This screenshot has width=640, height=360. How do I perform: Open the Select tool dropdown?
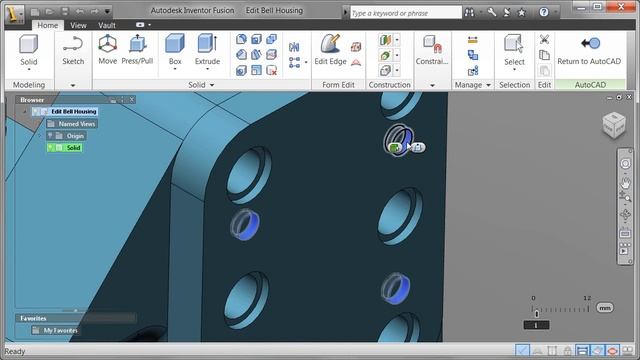pyautogui.click(x=514, y=70)
